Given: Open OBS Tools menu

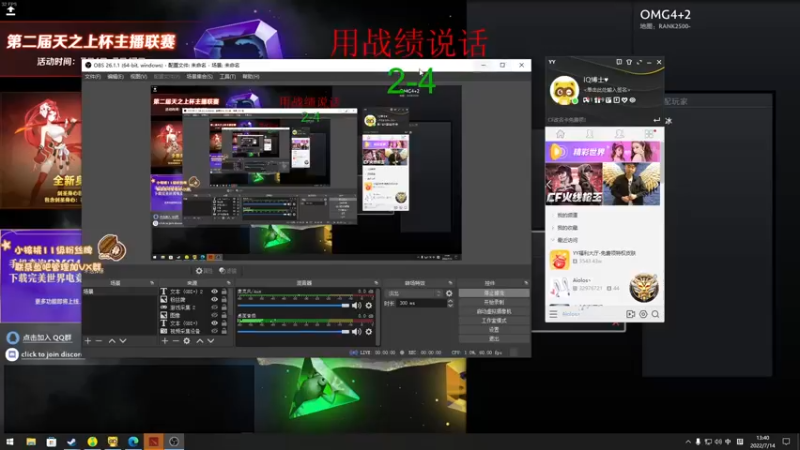Looking at the screenshot, I should click(x=228, y=77).
